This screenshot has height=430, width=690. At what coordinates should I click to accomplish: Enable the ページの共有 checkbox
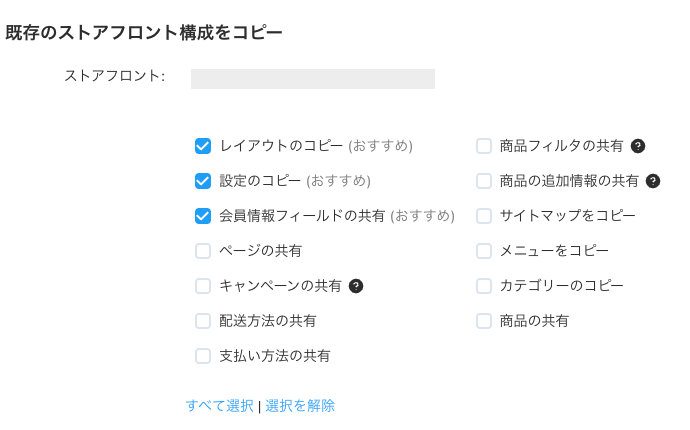[203, 251]
